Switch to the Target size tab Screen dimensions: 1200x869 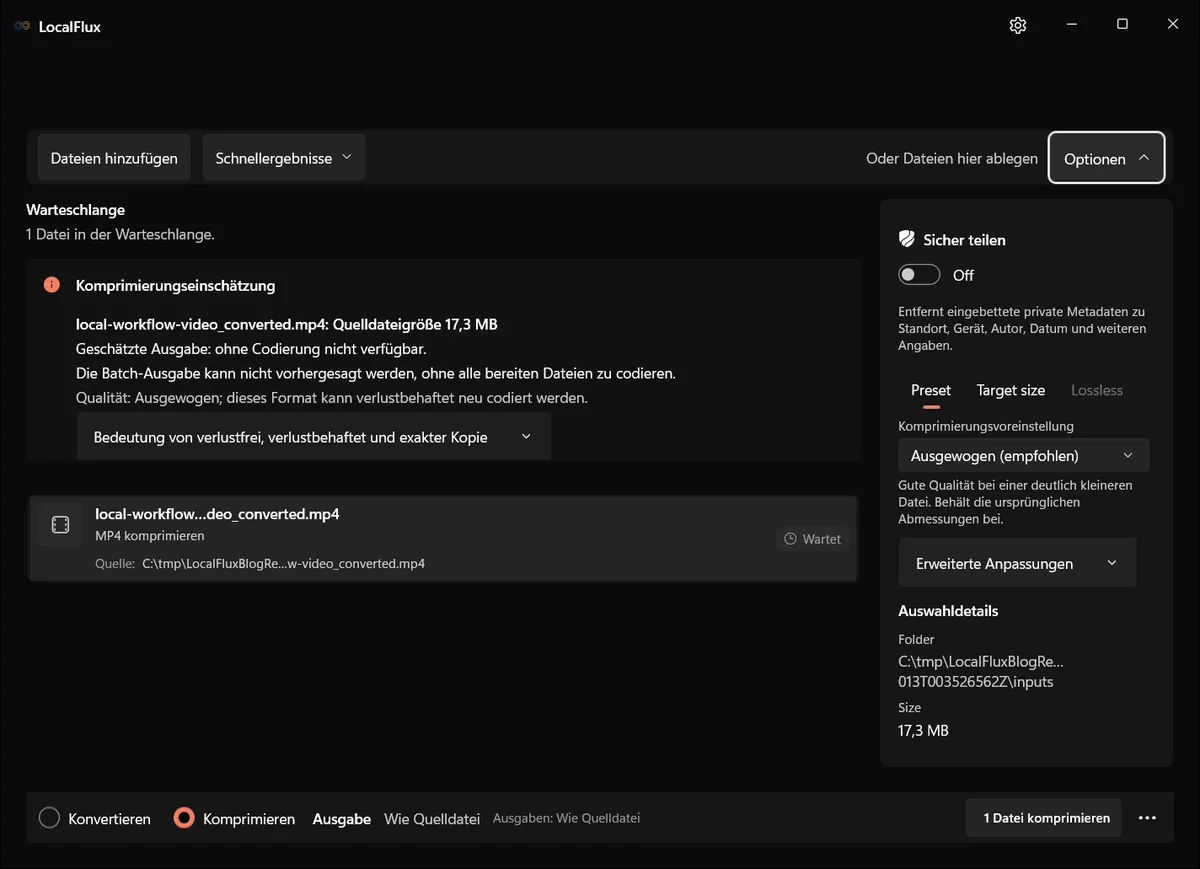1011,390
